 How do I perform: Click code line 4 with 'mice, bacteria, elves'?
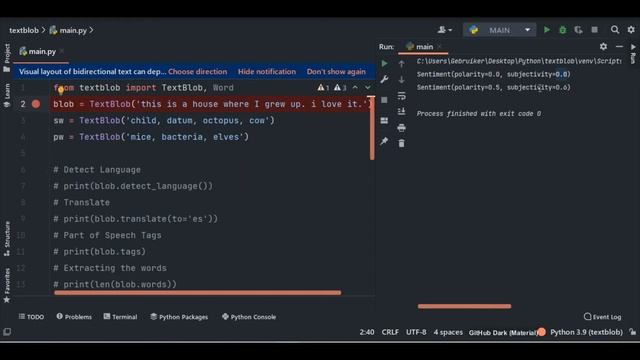click(x=151, y=137)
